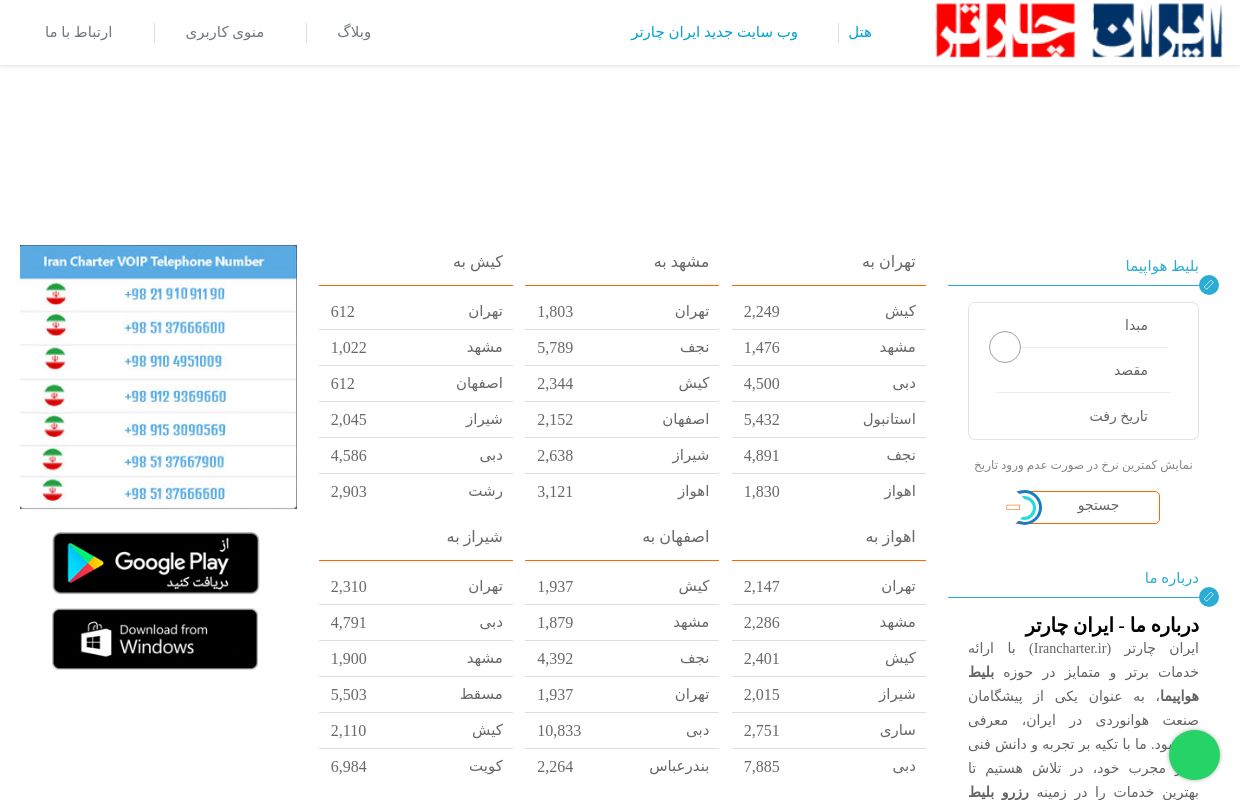Select کیش به تهران 612 route
The width and height of the screenshot is (1240, 800).
[416, 312]
